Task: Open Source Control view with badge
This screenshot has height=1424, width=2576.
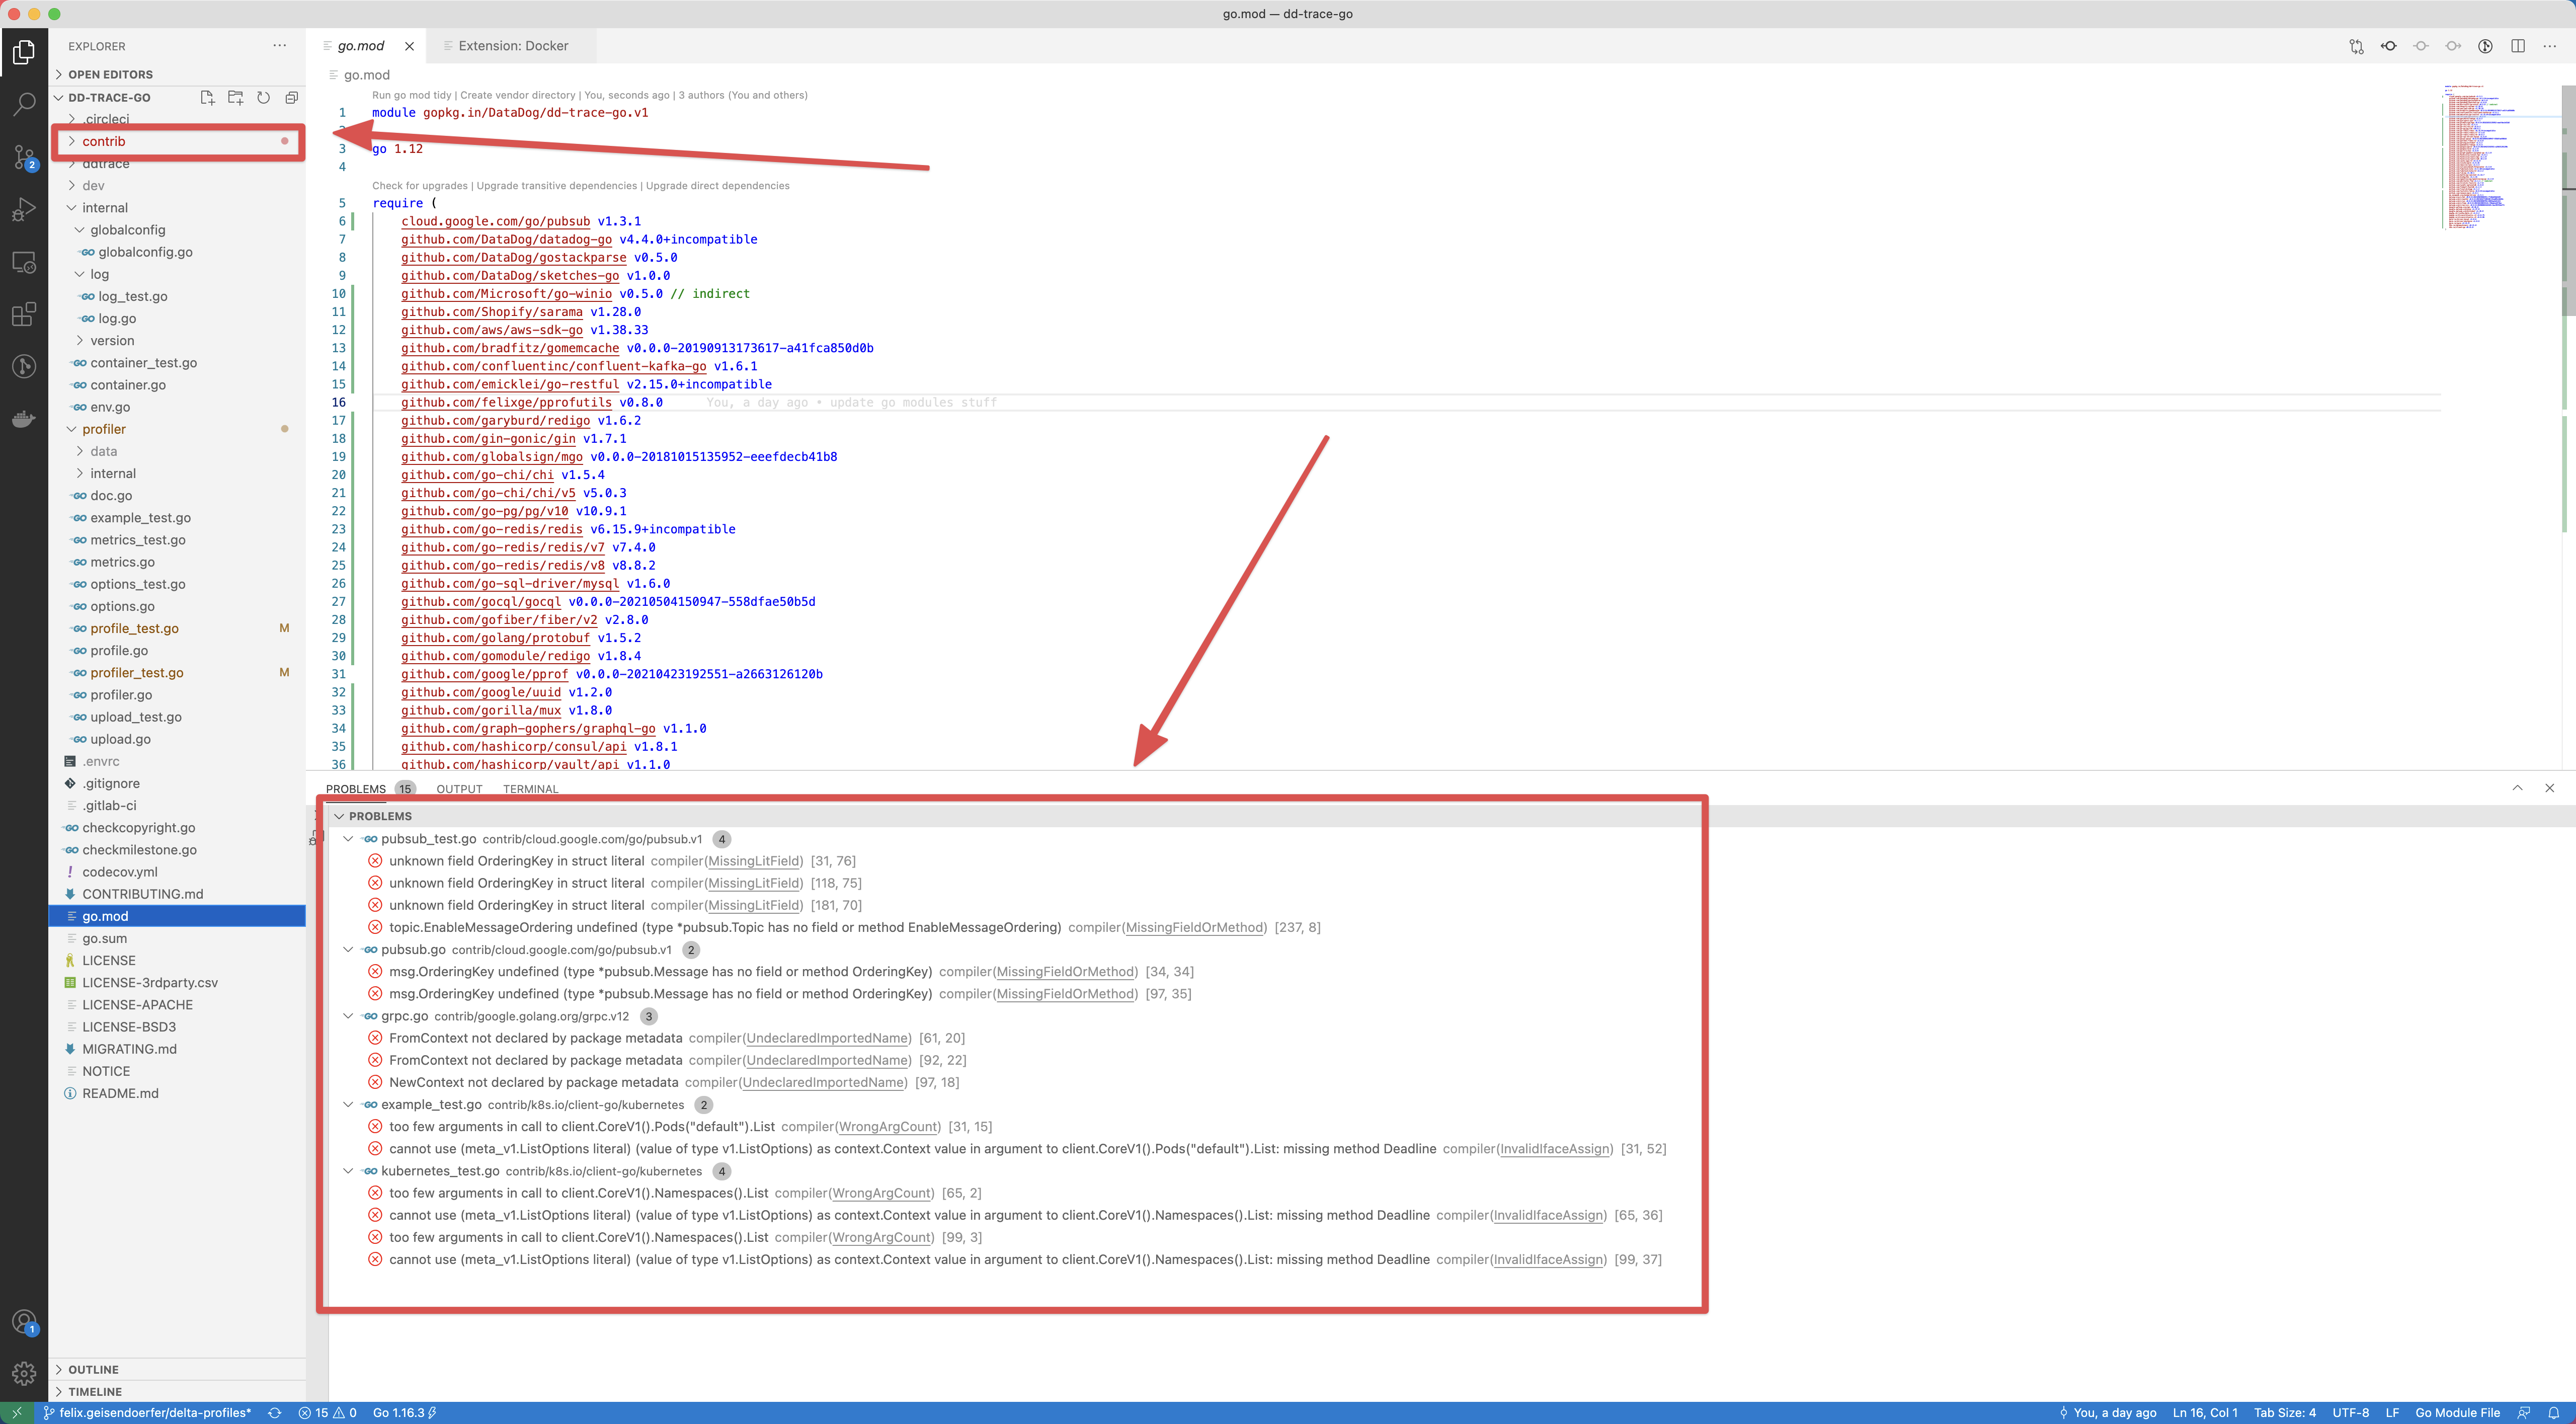Action: (x=24, y=156)
